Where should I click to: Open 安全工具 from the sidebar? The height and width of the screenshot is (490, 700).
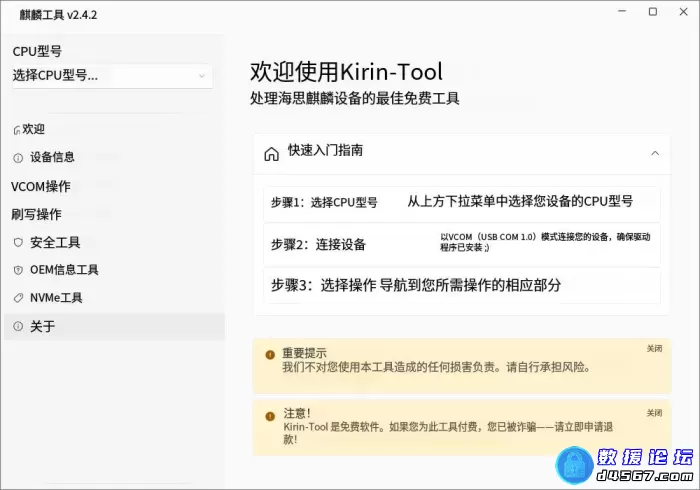pyautogui.click(x=114, y=242)
